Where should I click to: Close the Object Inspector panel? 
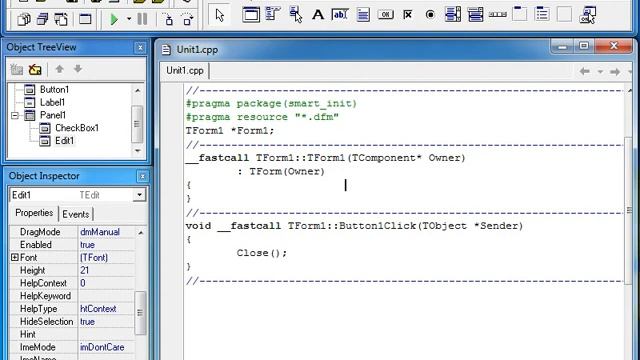tap(142, 176)
